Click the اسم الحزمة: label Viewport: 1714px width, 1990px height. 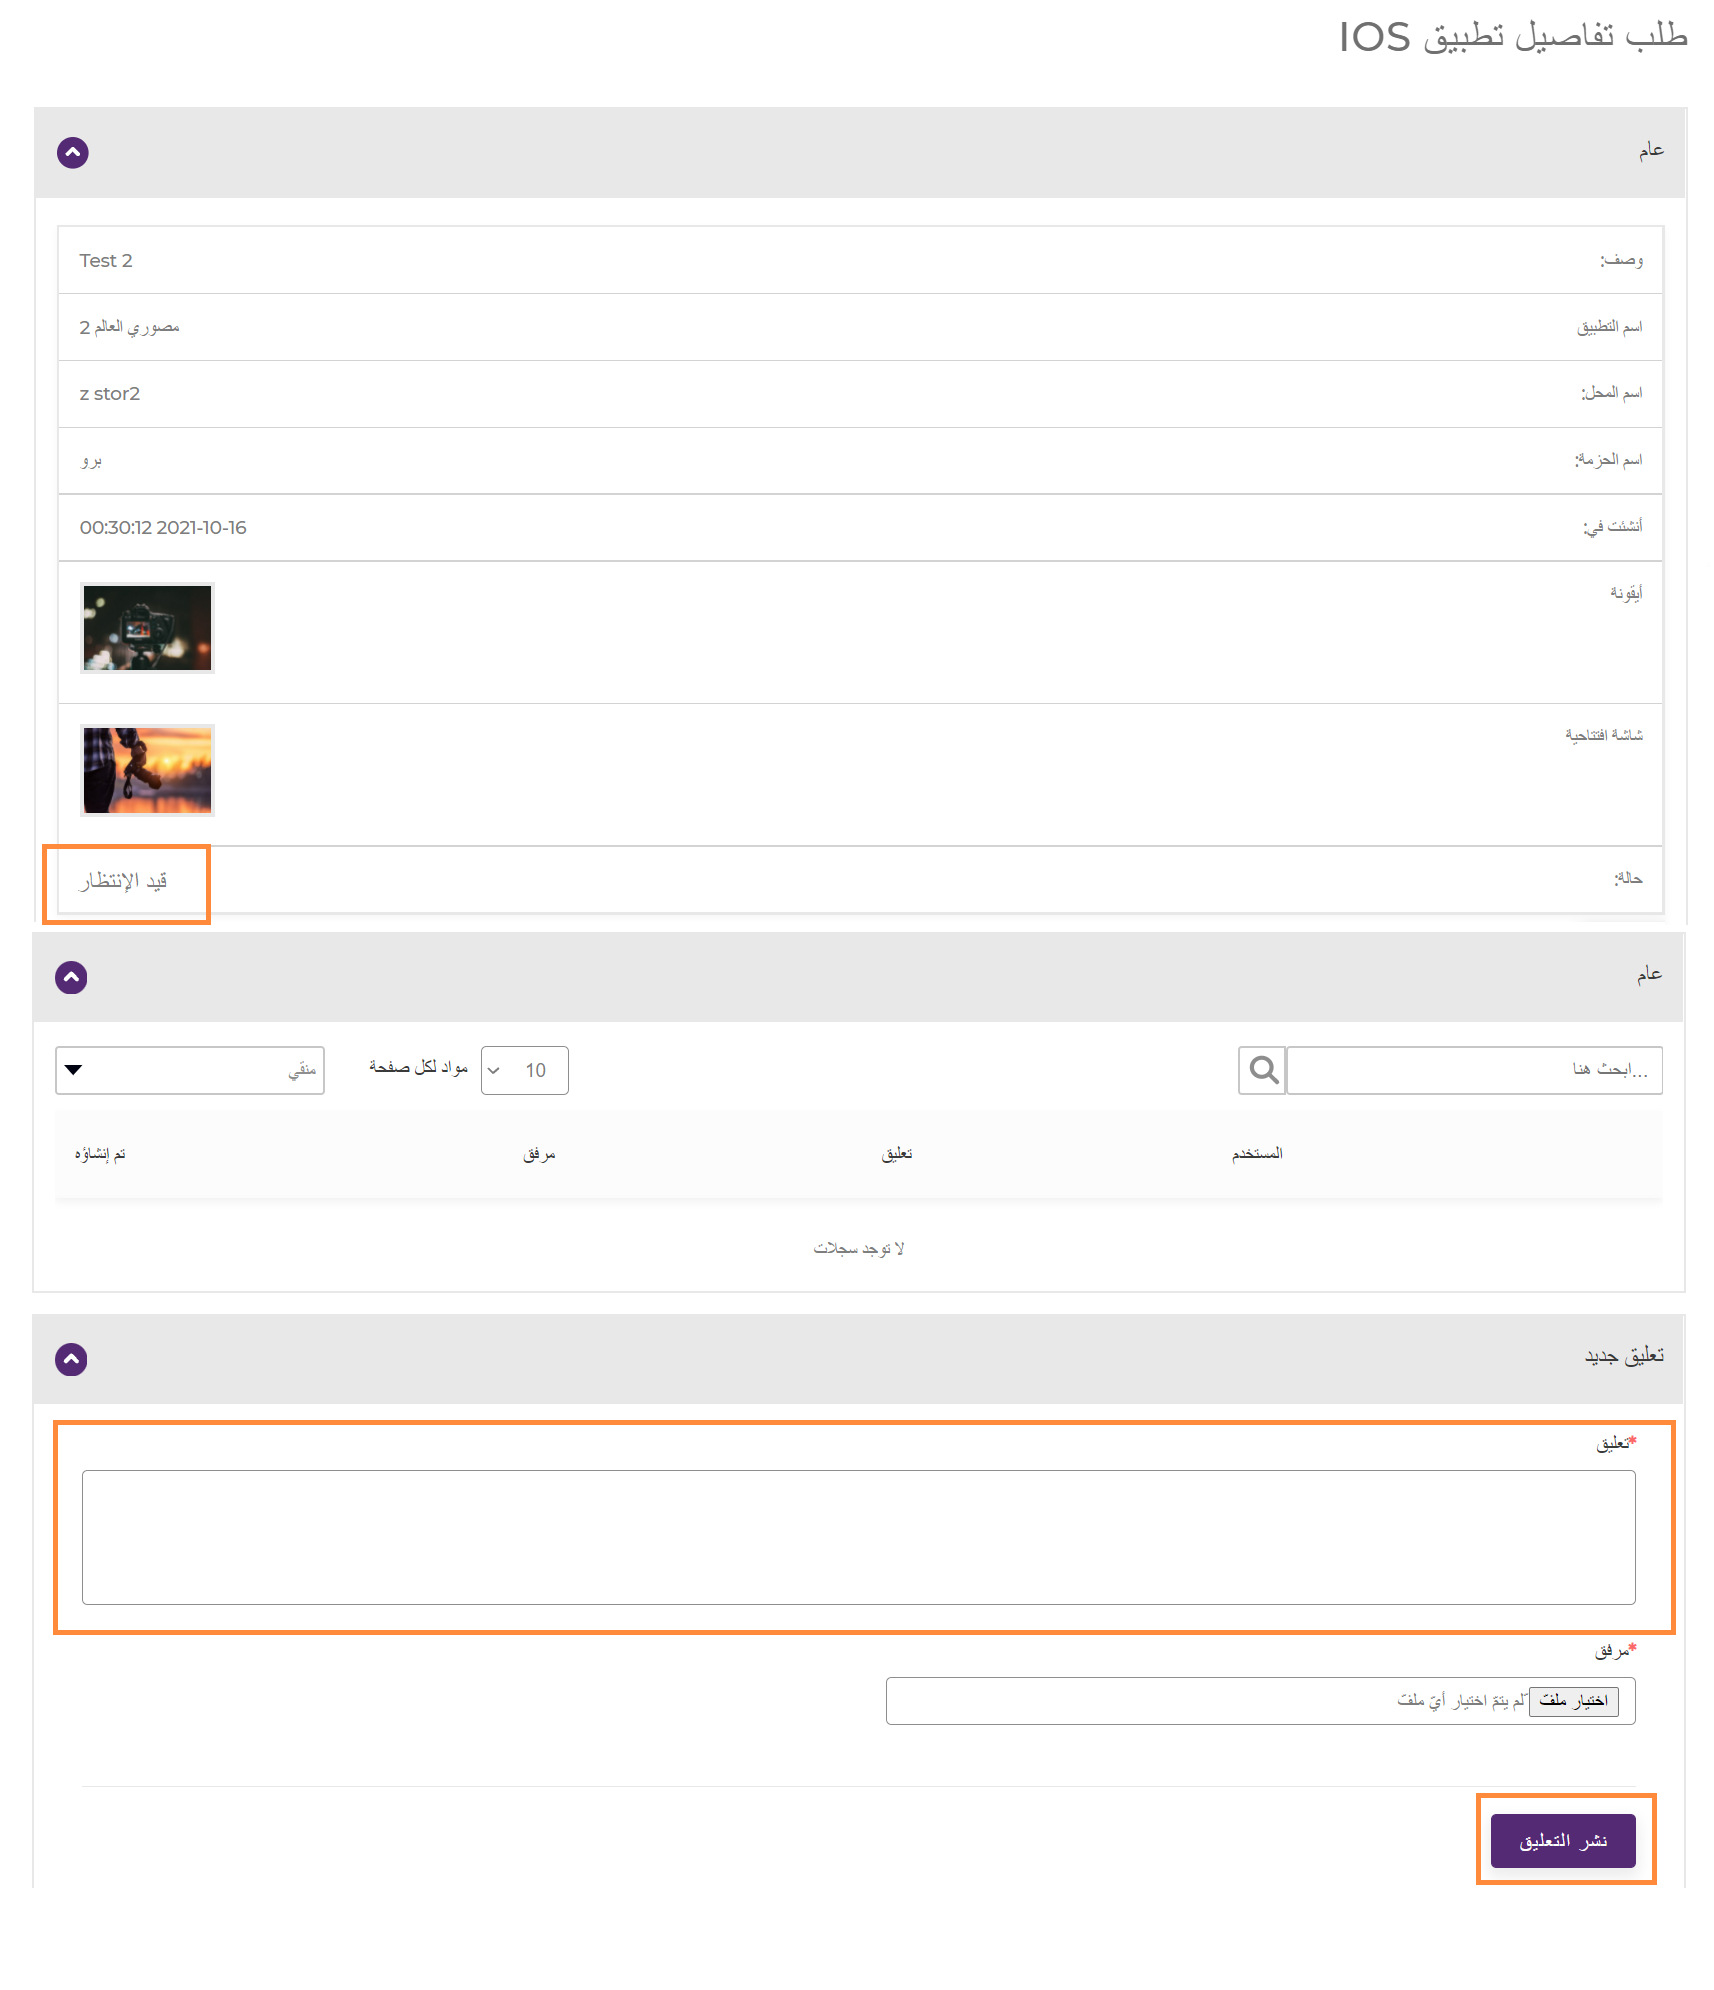pyautogui.click(x=1609, y=460)
